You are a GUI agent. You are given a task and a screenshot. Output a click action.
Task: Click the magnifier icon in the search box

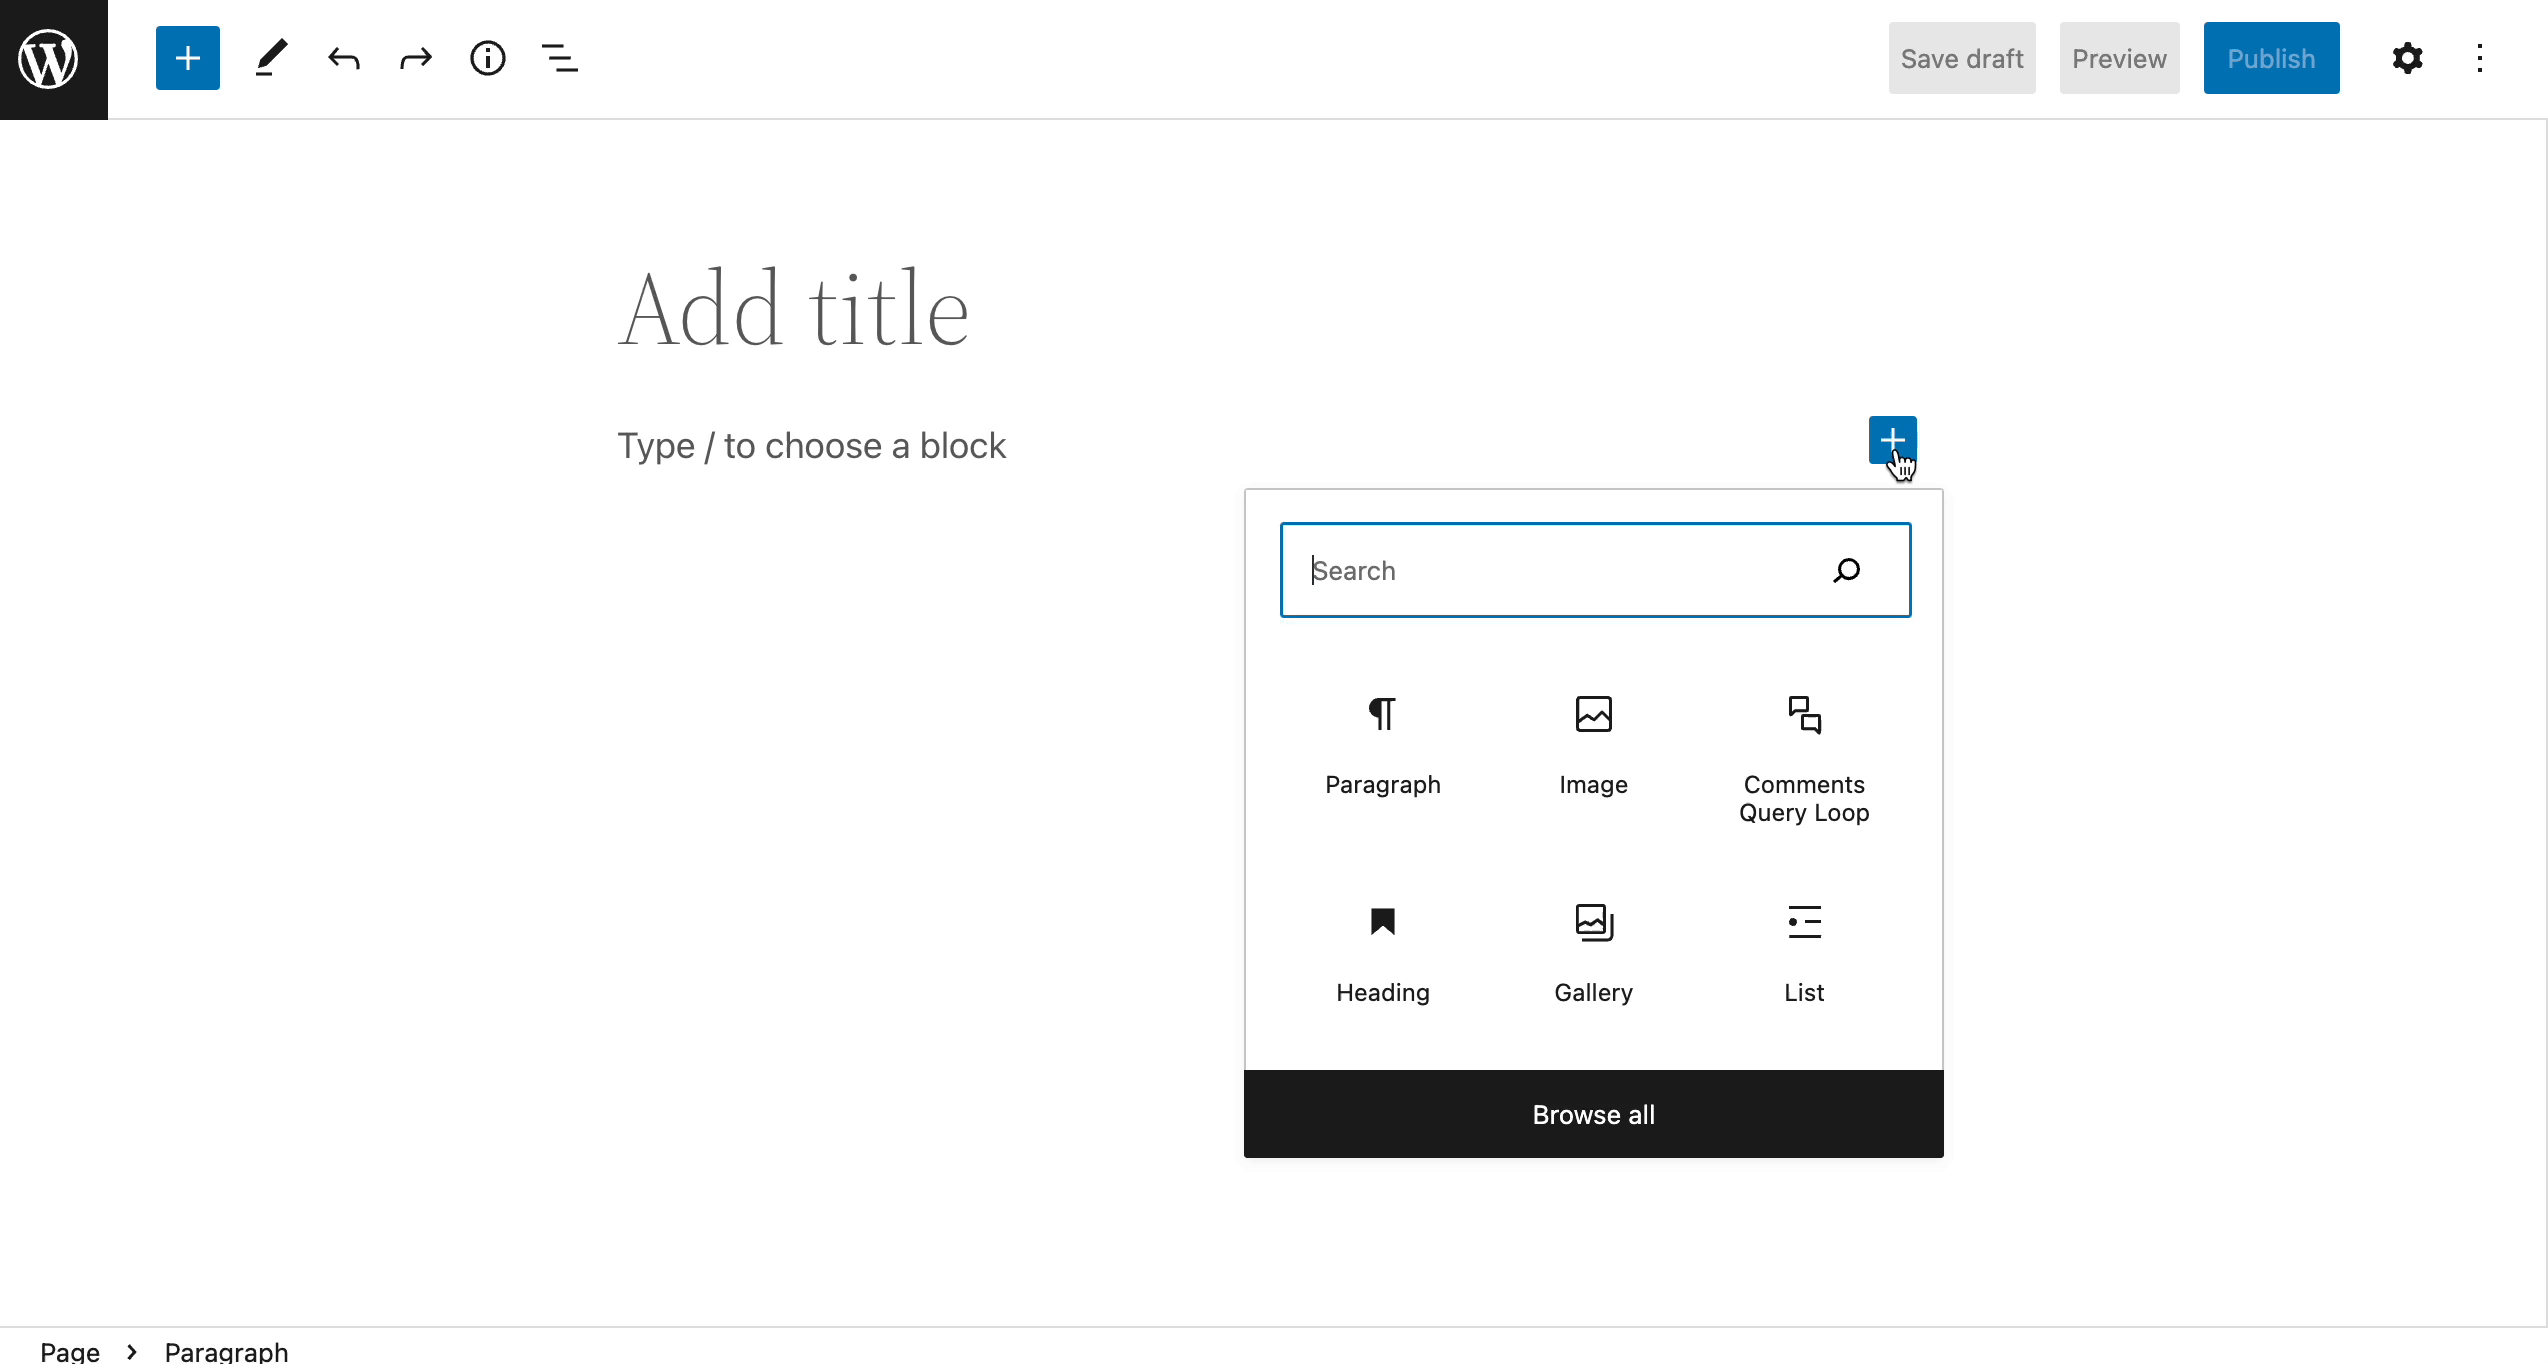click(x=1846, y=570)
